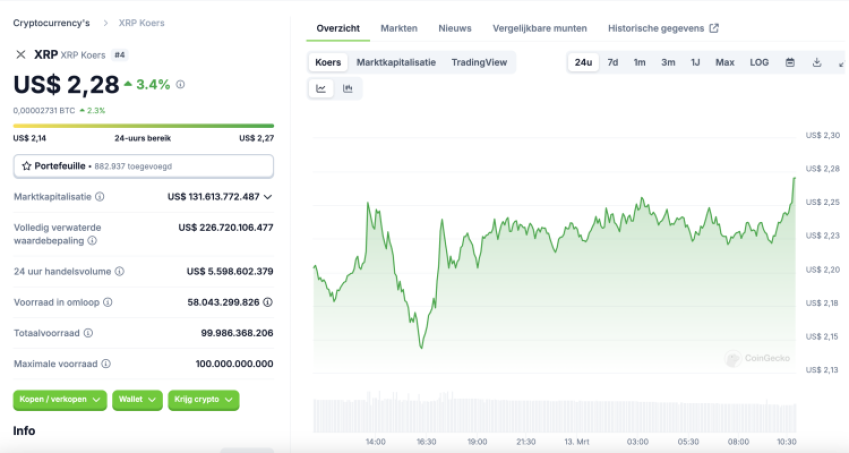Switch to the TradingView chart tab
The image size is (849, 453).
(479, 62)
